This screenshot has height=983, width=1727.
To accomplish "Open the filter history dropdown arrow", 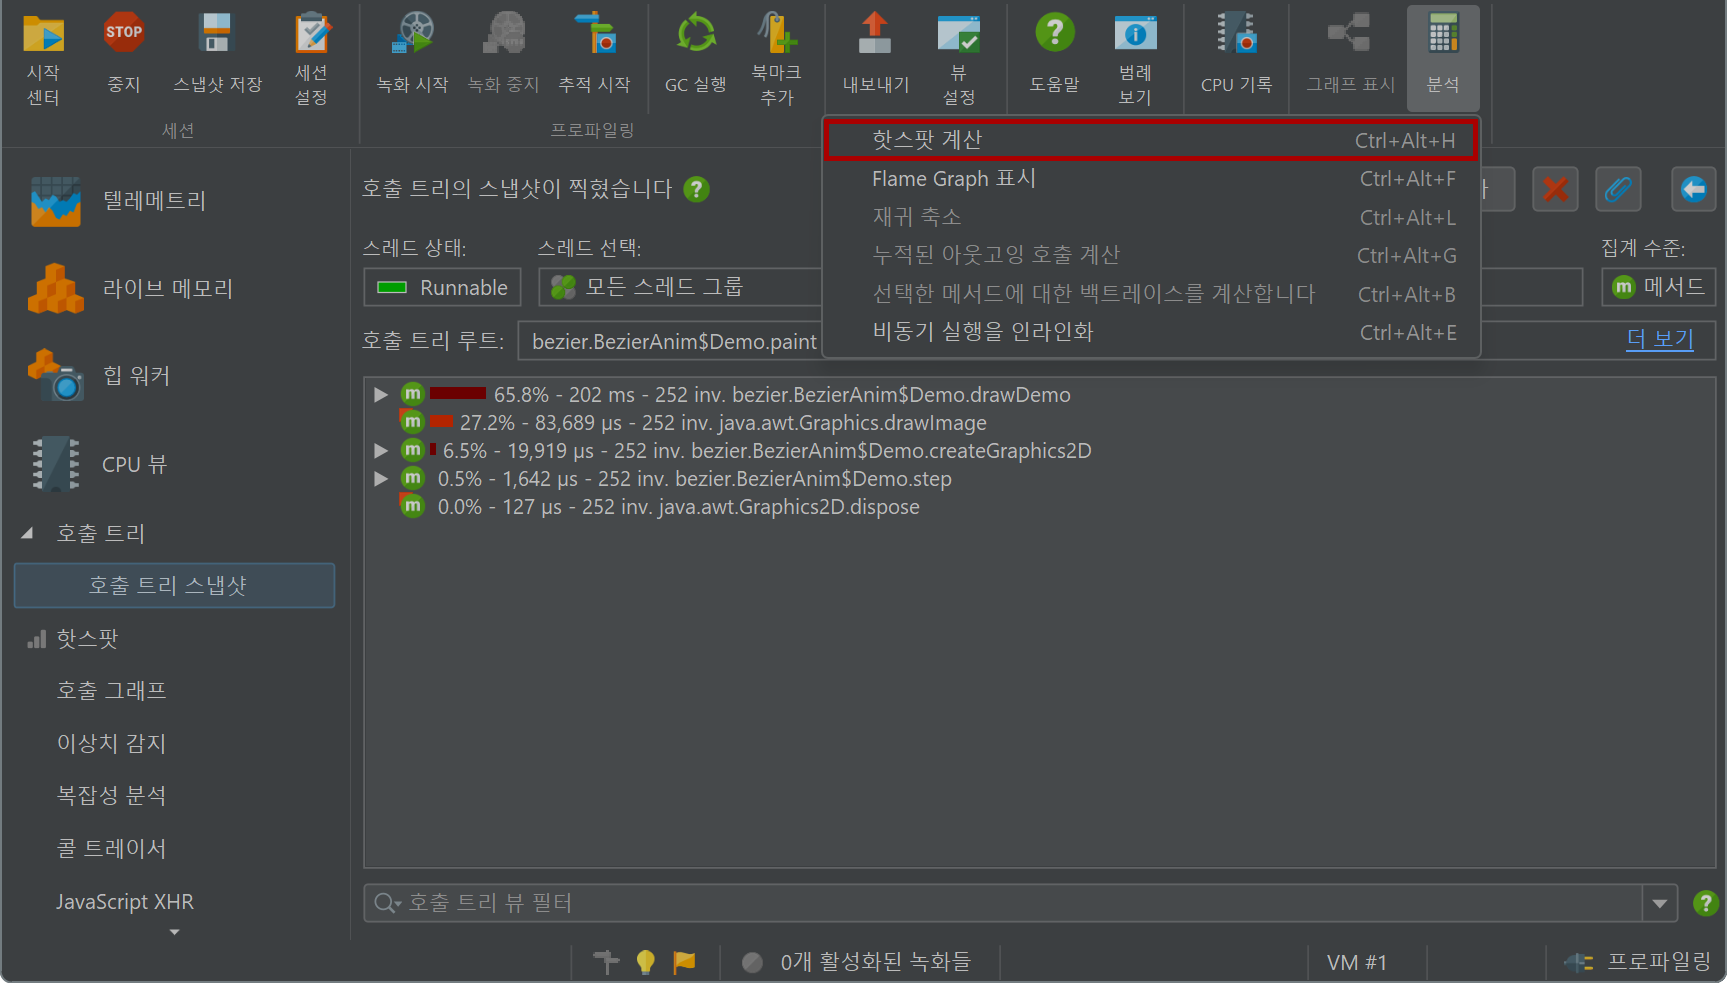I will tap(1660, 903).
